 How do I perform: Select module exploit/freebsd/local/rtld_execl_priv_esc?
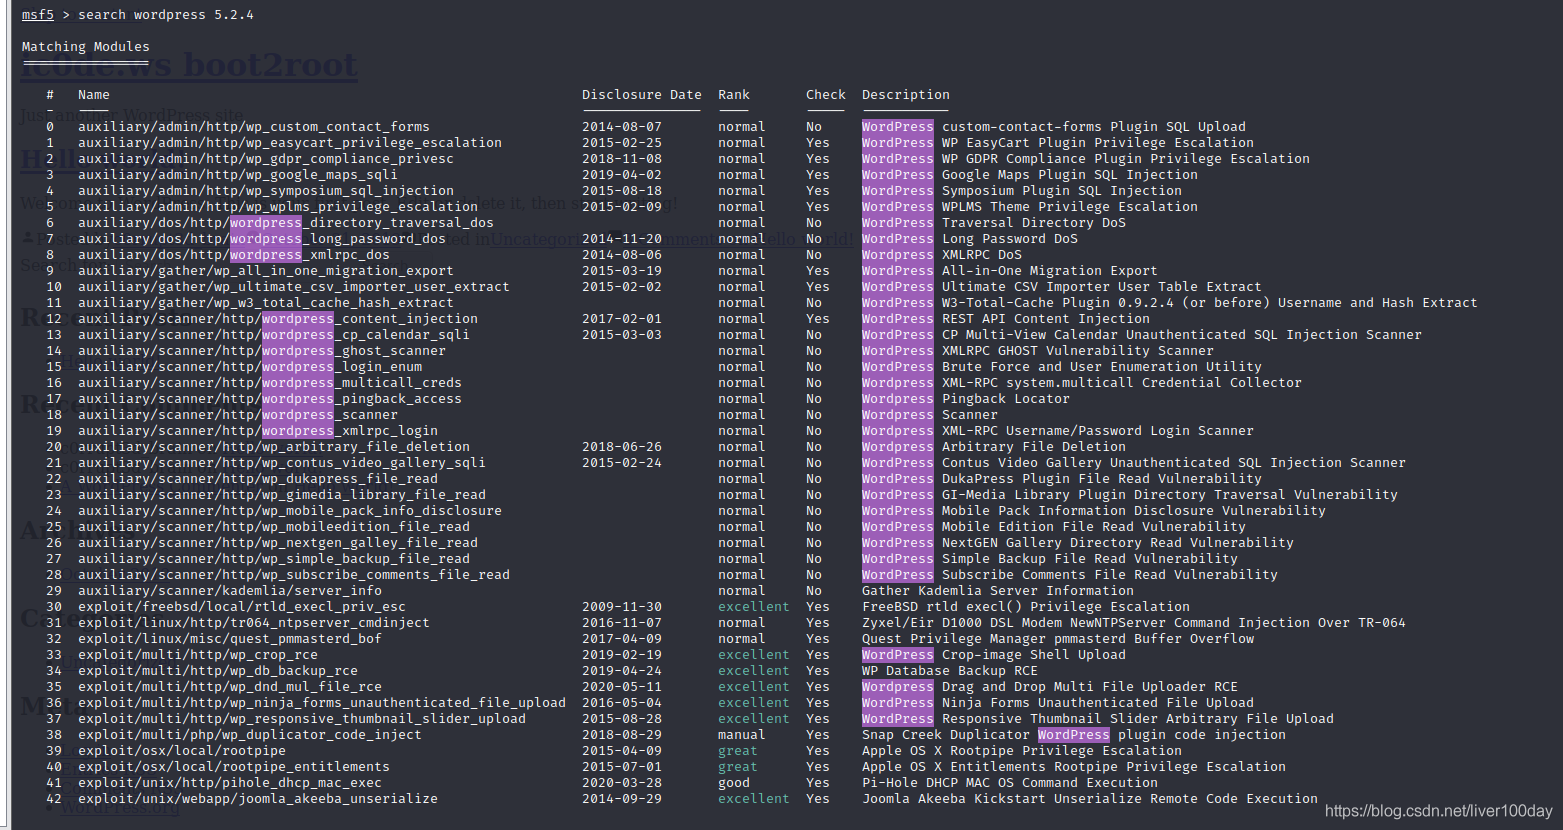click(x=242, y=607)
